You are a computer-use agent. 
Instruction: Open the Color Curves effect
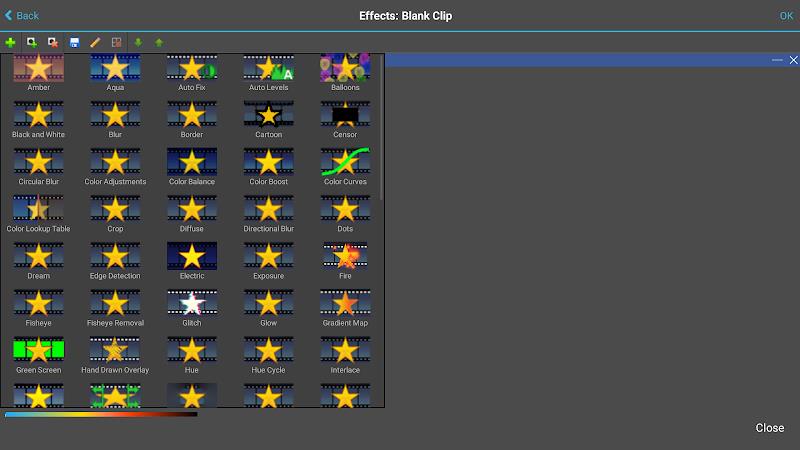pyautogui.click(x=345, y=167)
